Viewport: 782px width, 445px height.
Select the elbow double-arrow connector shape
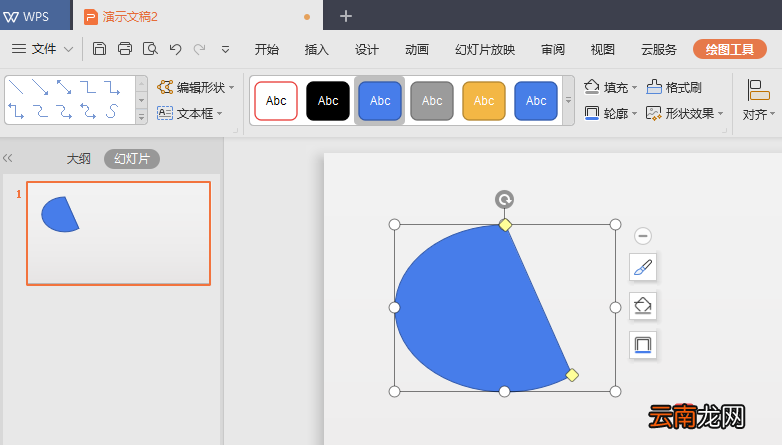[x=16, y=111]
